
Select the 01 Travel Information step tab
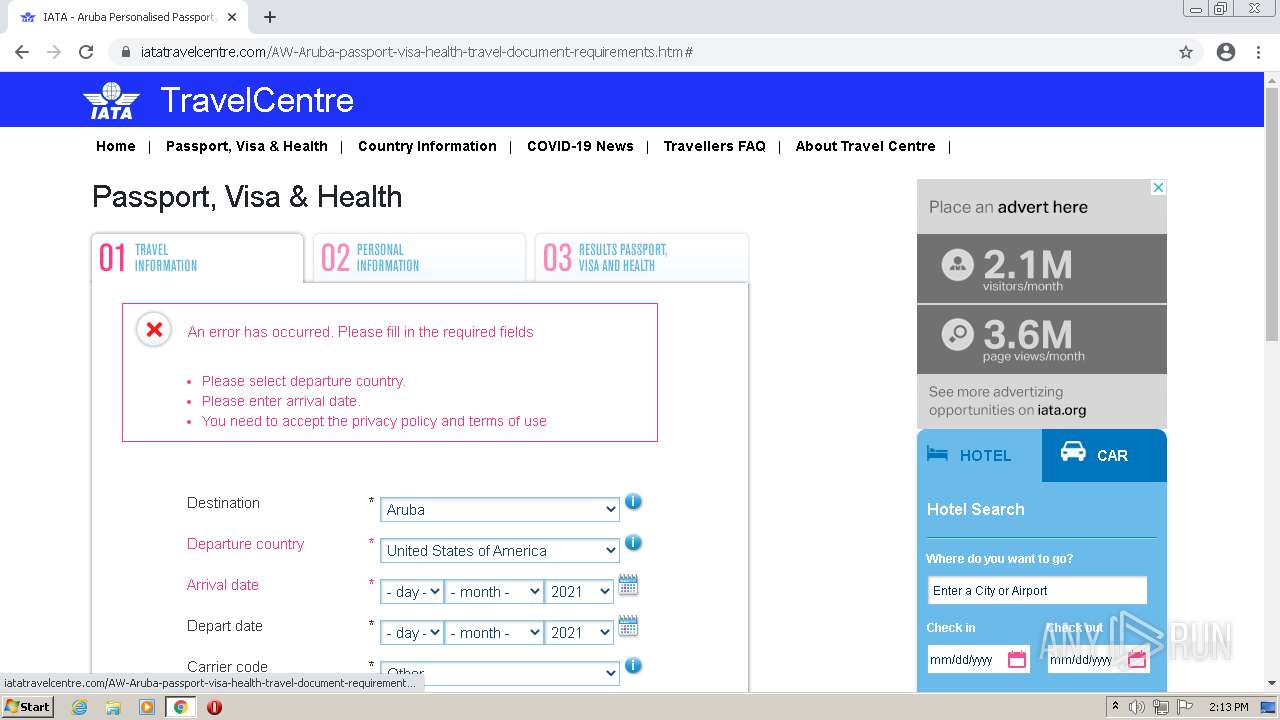(197, 258)
